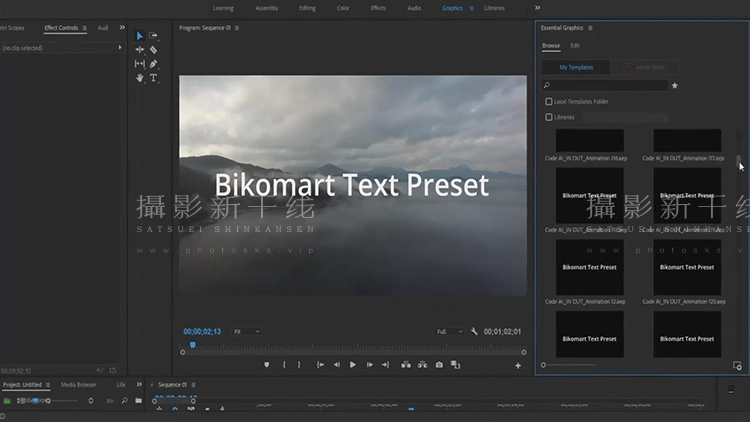
Task: Open the Graphics workspace menu icon
Action: point(472,8)
